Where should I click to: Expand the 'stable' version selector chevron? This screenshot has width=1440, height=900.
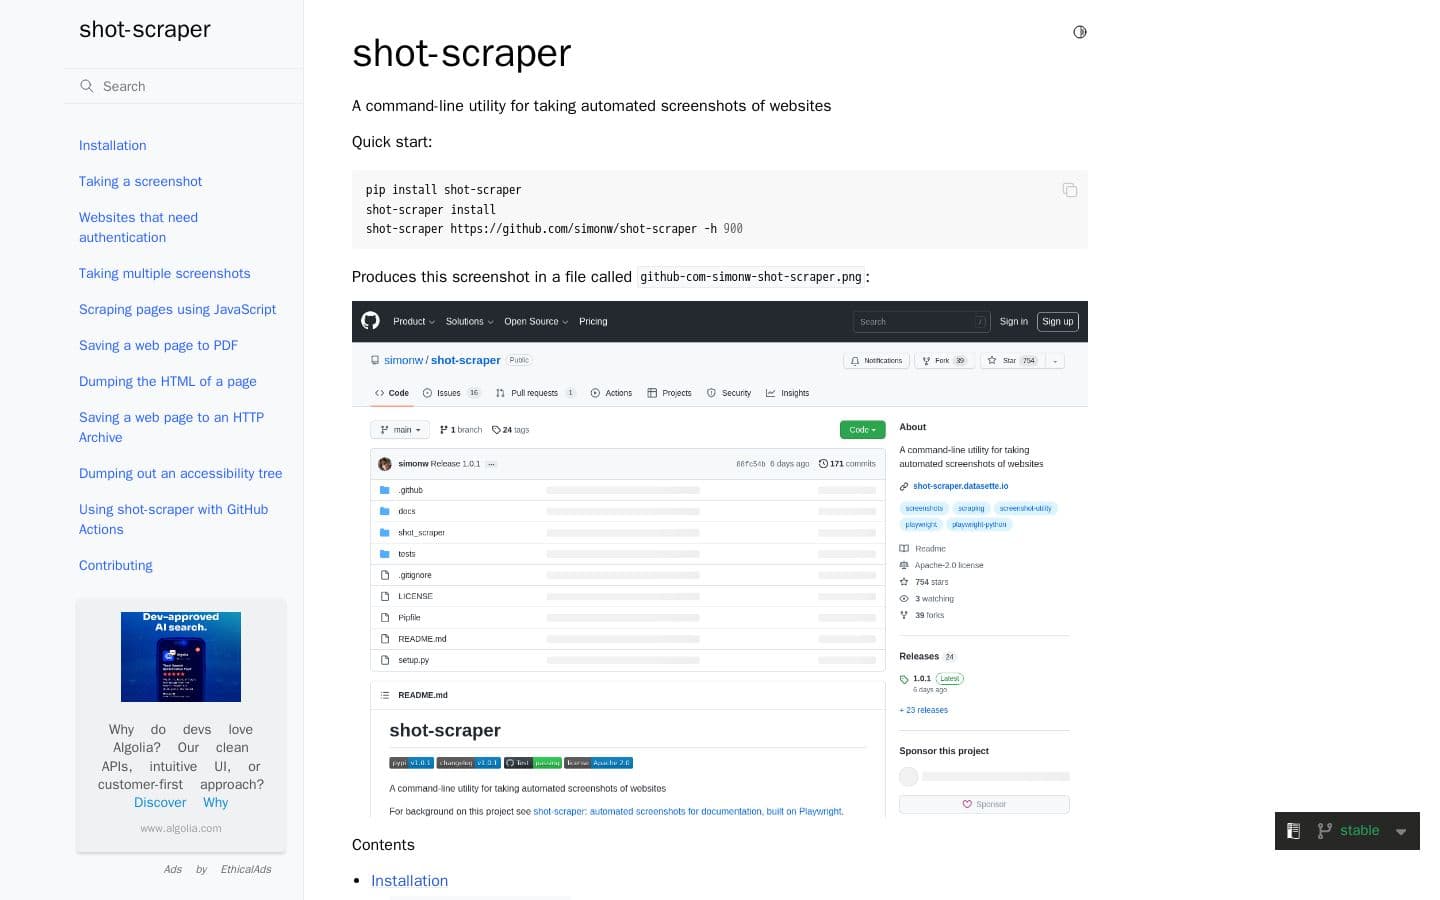pos(1401,830)
